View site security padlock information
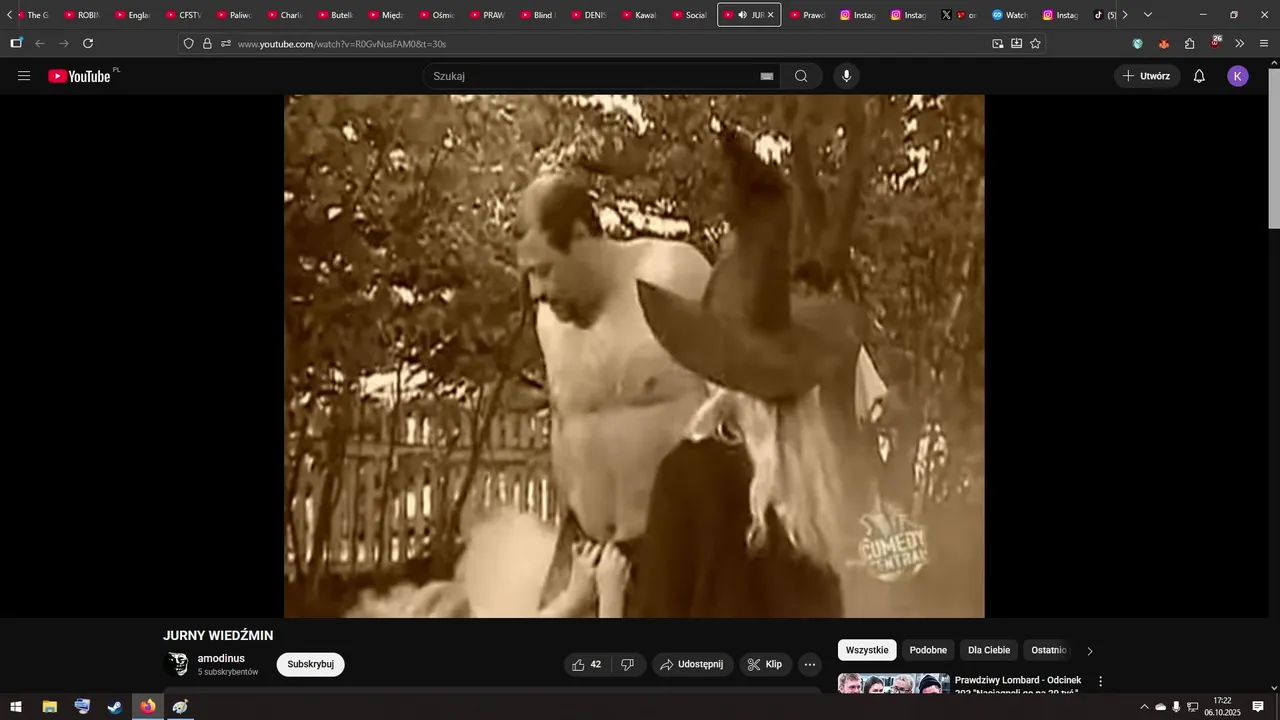Viewport: 1280px width, 720px height. [207, 43]
